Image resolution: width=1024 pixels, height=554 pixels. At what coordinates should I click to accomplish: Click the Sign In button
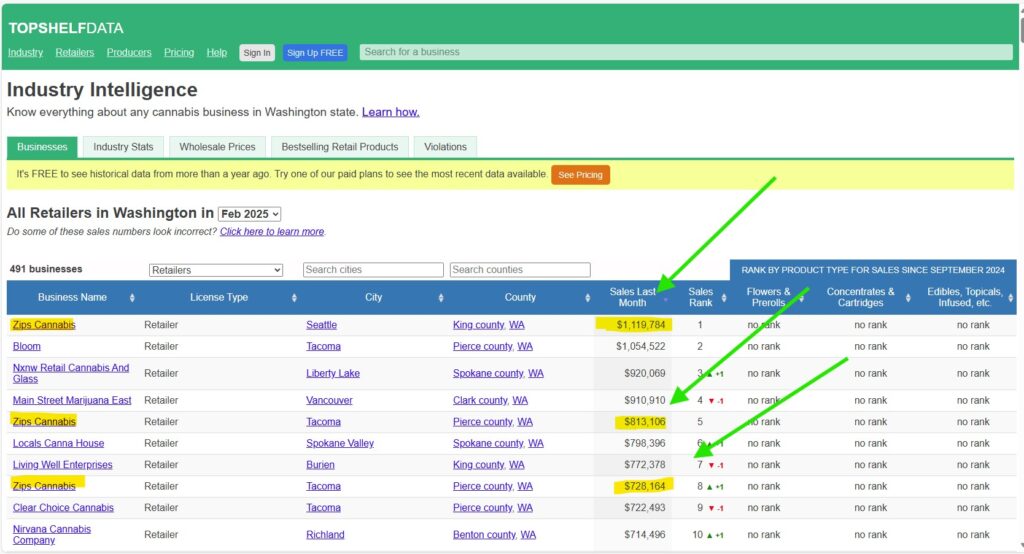pyautogui.click(x=257, y=53)
